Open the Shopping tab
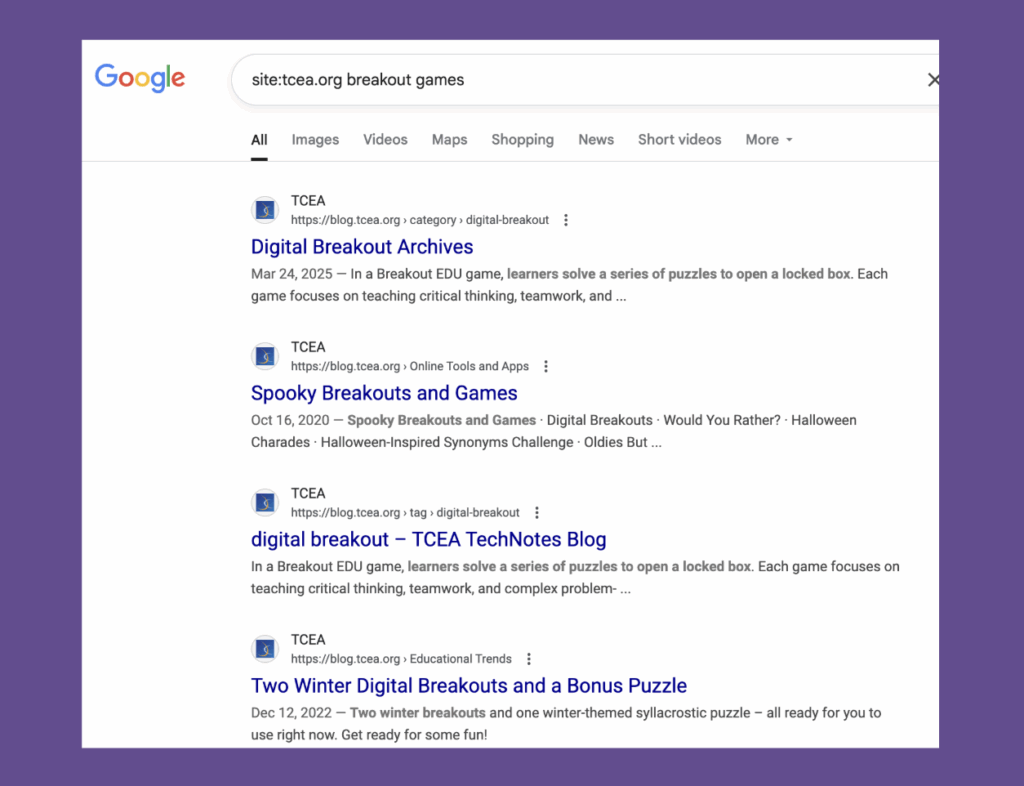The image size is (1024, 786). (522, 140)
